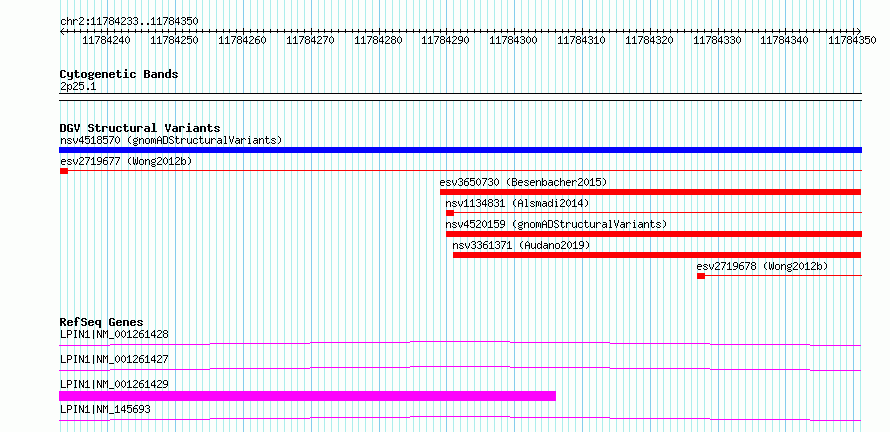Image resolution: width=890 pixels, height=432 pixels.
Task: Click ruler tick label 11784330
Action: [717, 40]
